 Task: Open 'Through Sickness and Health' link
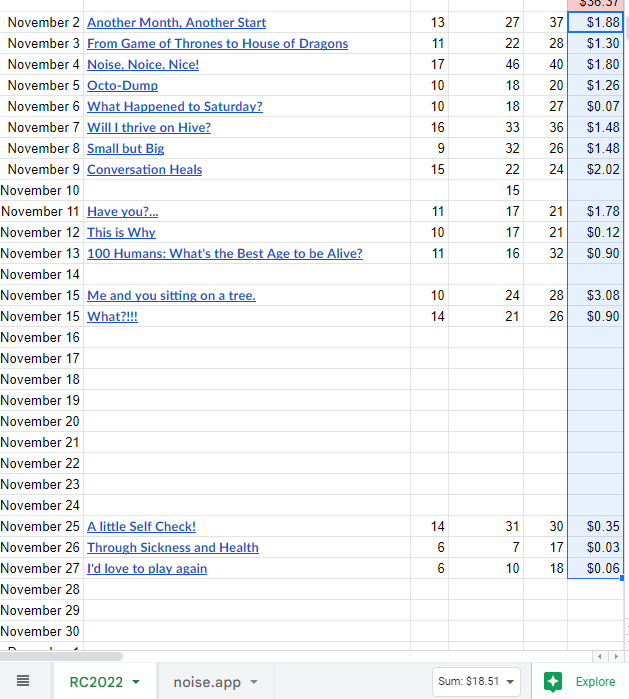tap(173, 547)
